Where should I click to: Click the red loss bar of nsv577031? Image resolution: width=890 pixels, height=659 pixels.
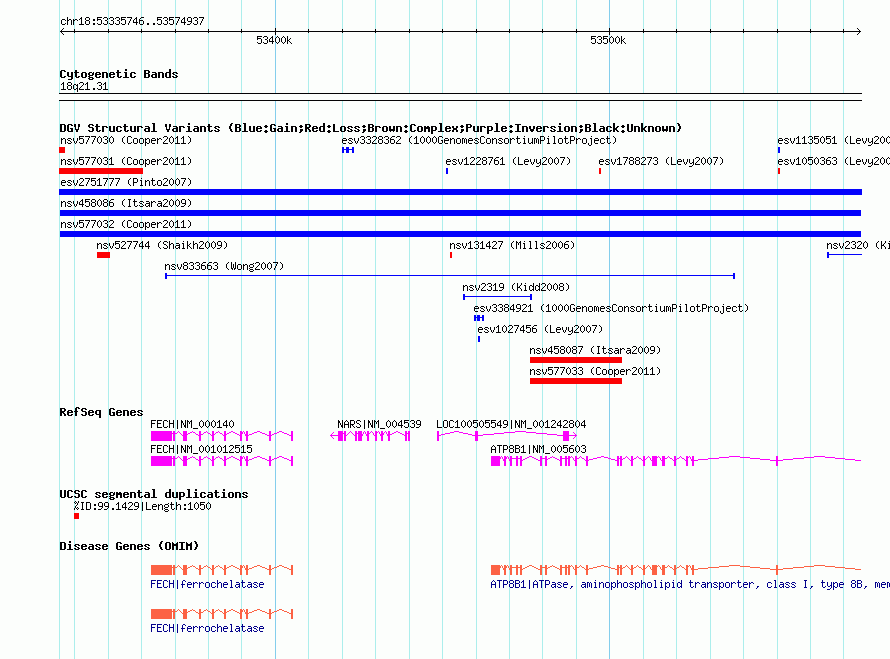pyautogui.click(x=101, y=171)
